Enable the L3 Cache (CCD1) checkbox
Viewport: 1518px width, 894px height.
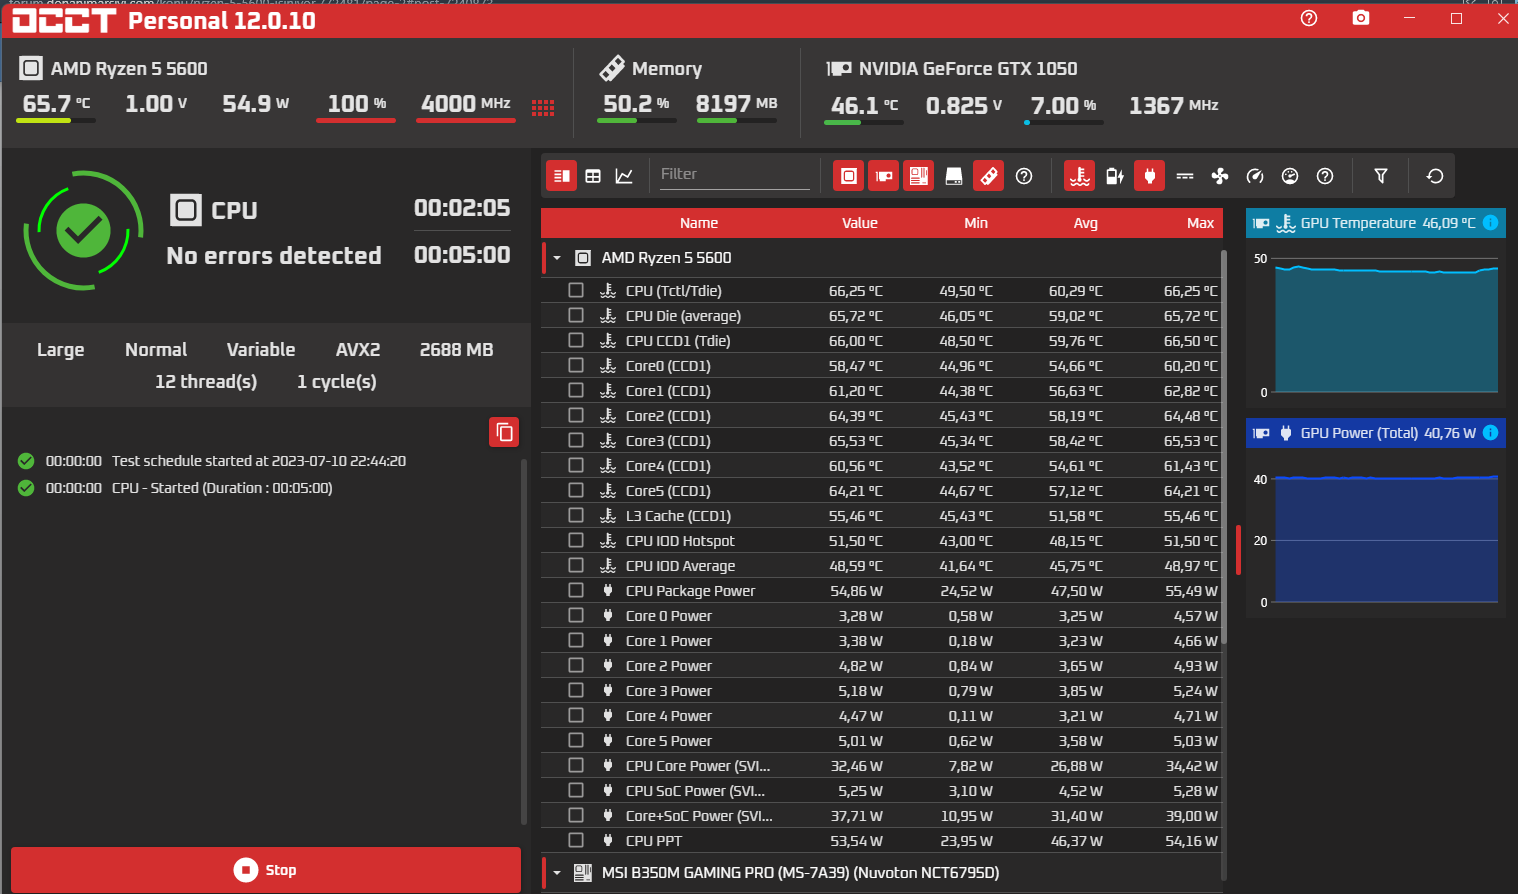[576, 515]
